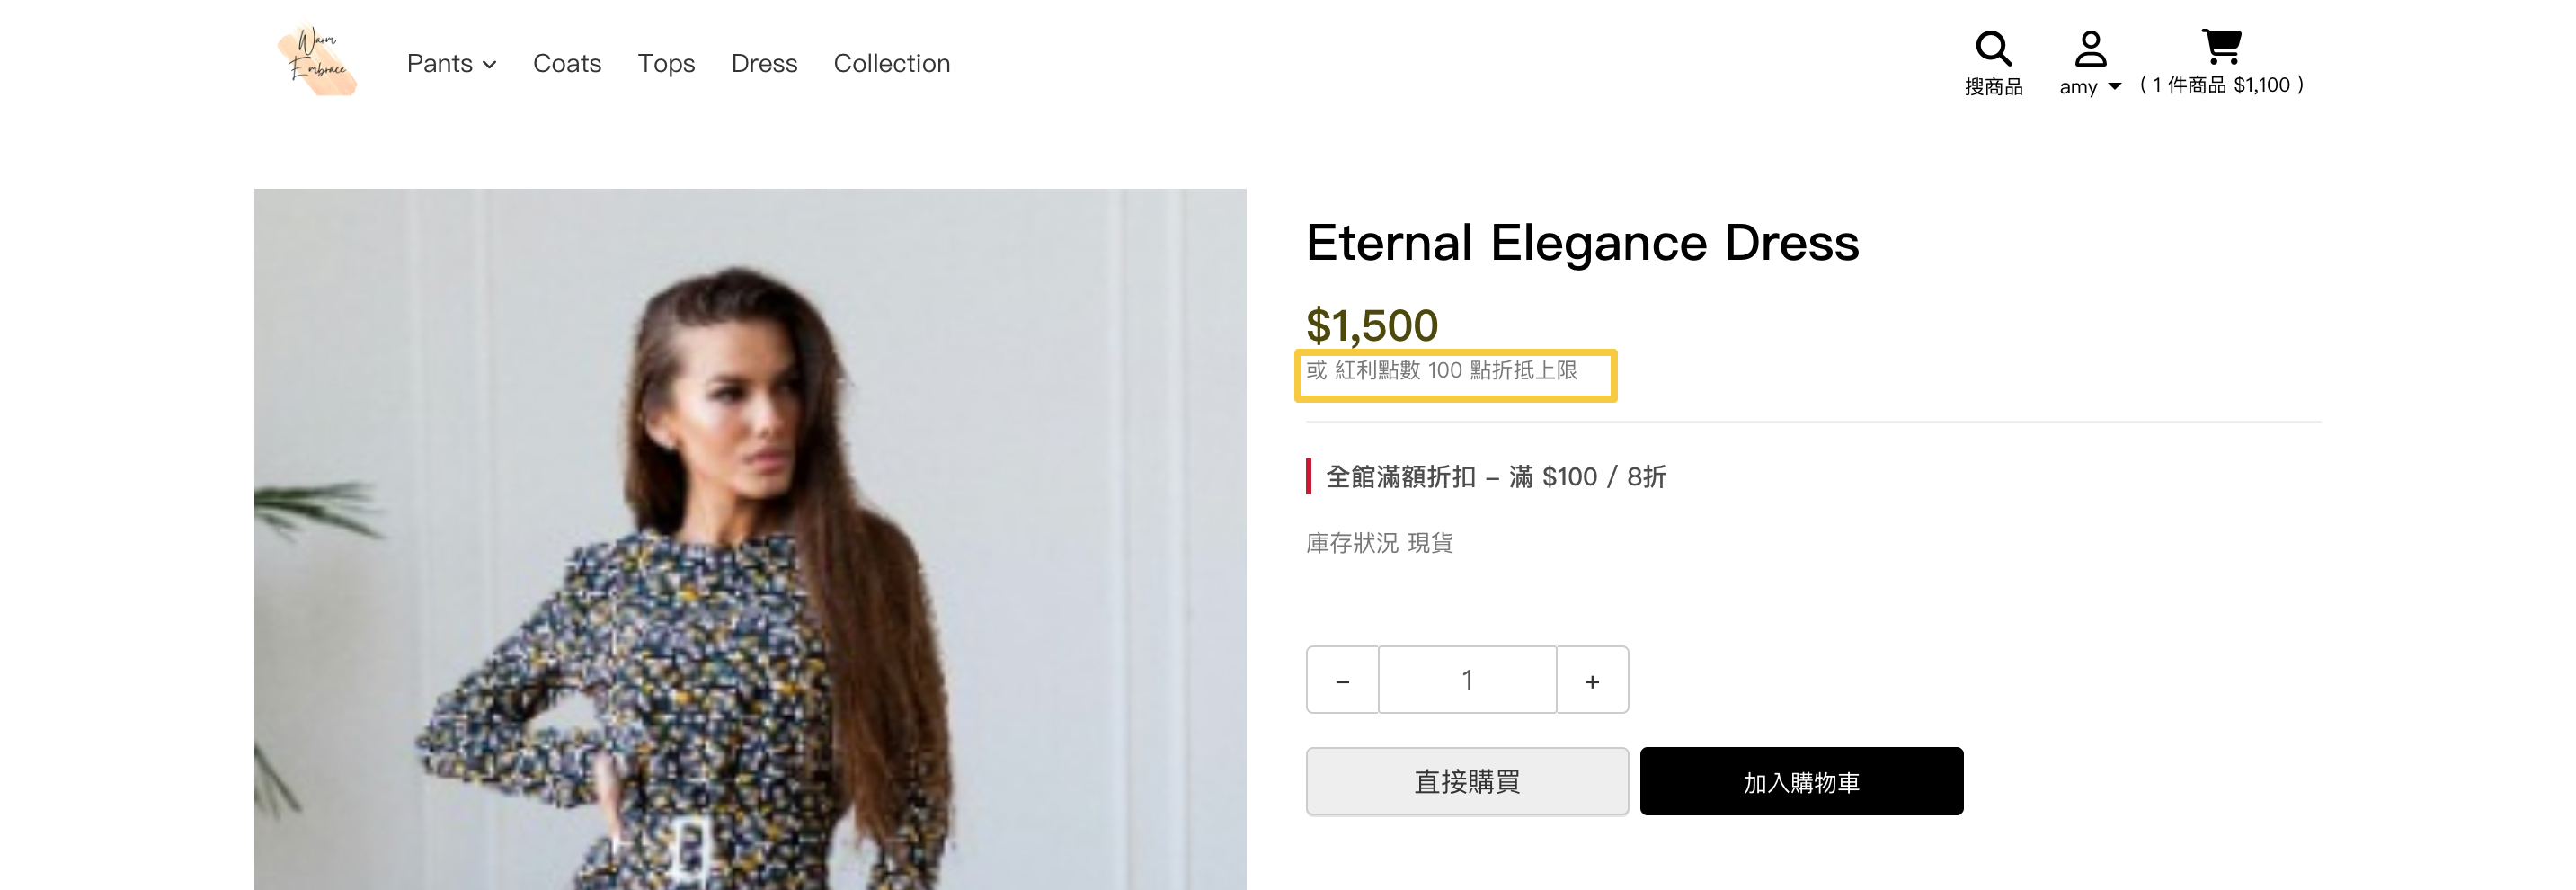Viewport: 2576px width, 890px height.
Task: Open cart summary showing 1 件商品 $1,100
Action: pos(2221,86)
